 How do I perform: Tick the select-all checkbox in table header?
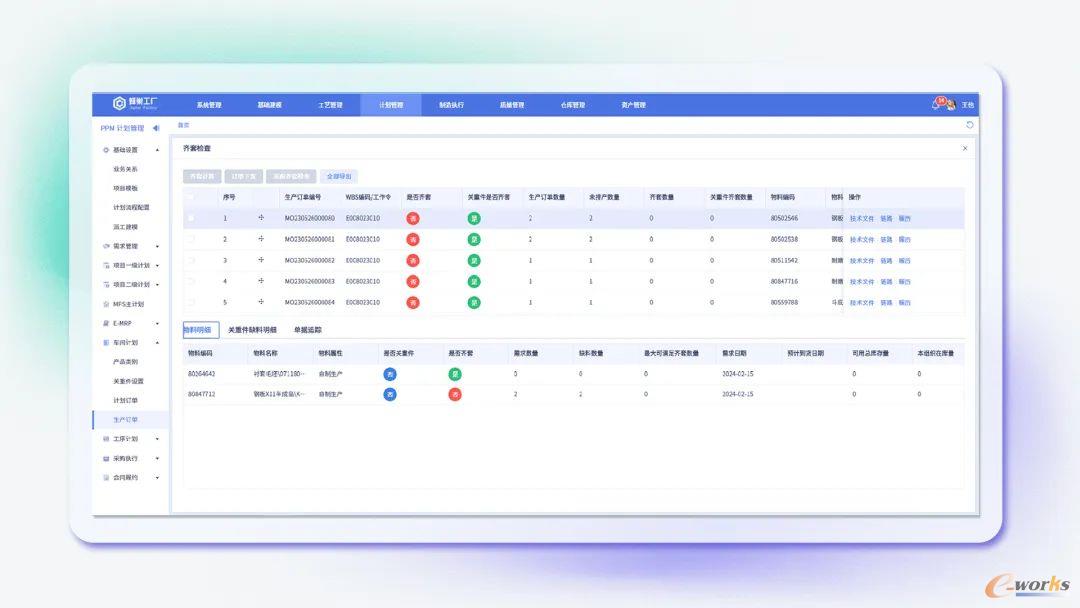point(191,197)
